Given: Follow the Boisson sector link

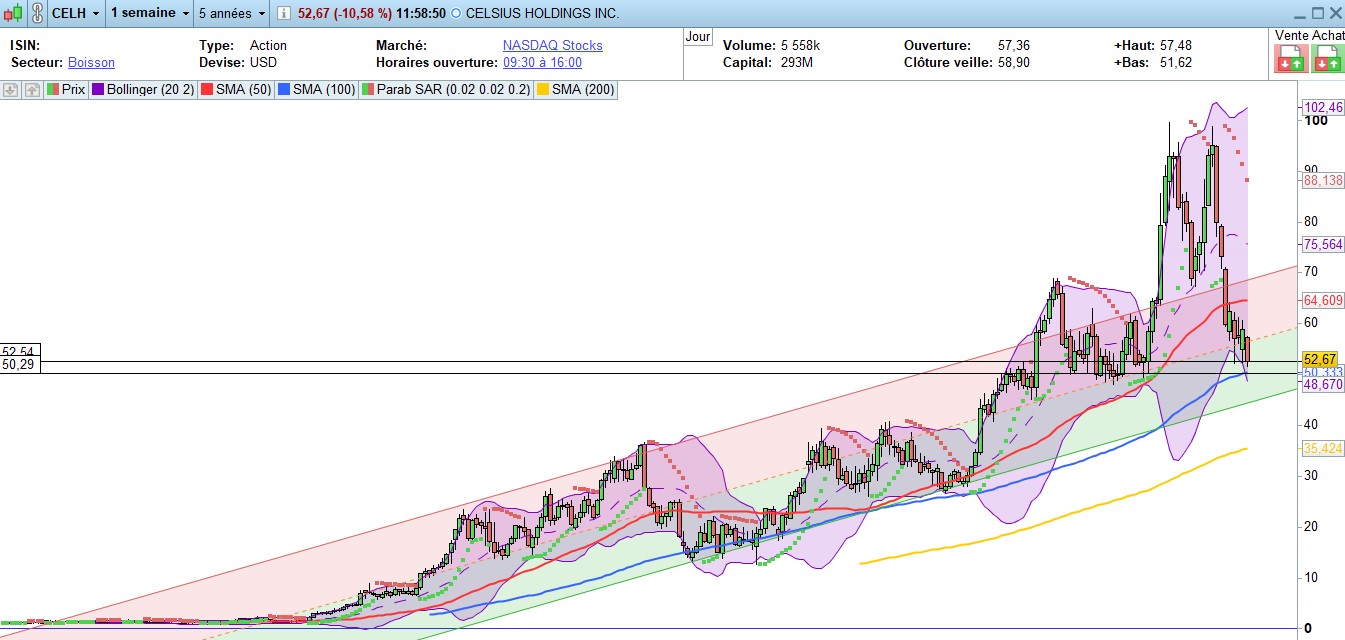Looking at the screenshot, I should click(91, 62).
